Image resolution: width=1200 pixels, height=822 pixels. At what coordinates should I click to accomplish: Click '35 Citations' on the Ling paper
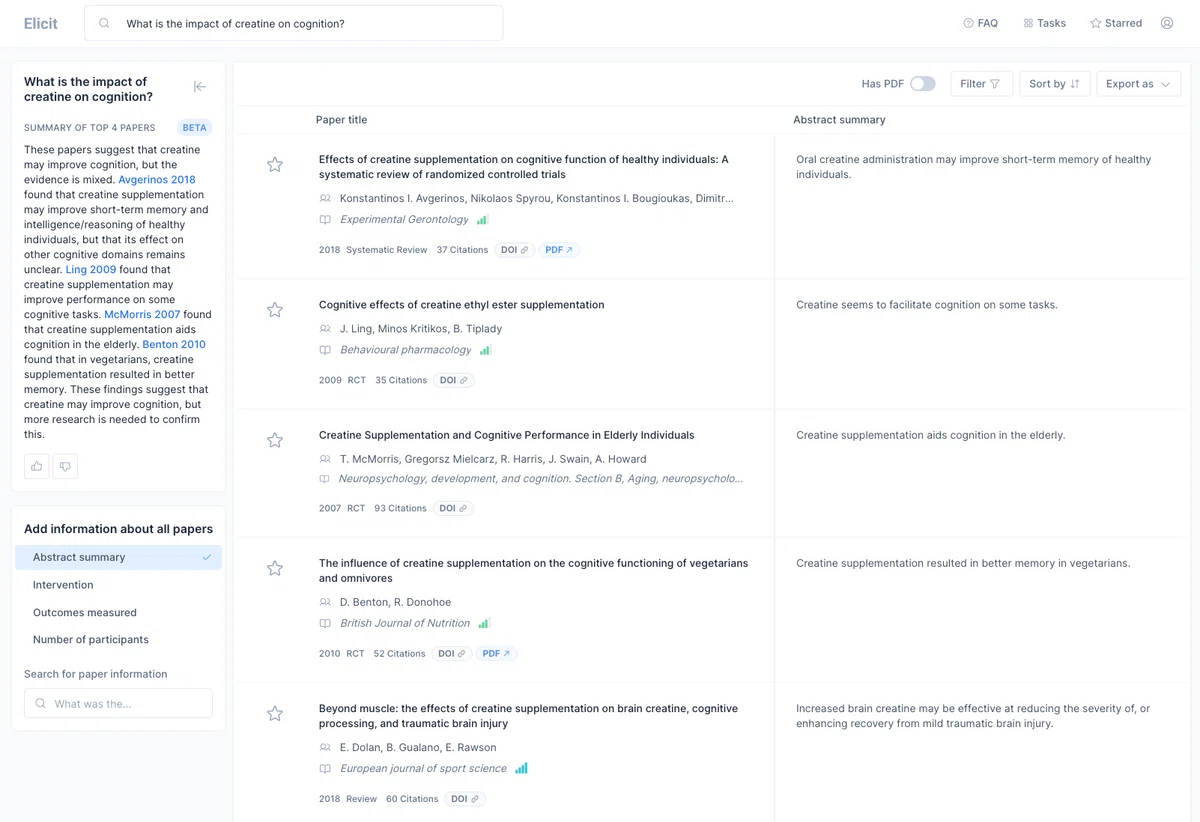pos(401,380)
